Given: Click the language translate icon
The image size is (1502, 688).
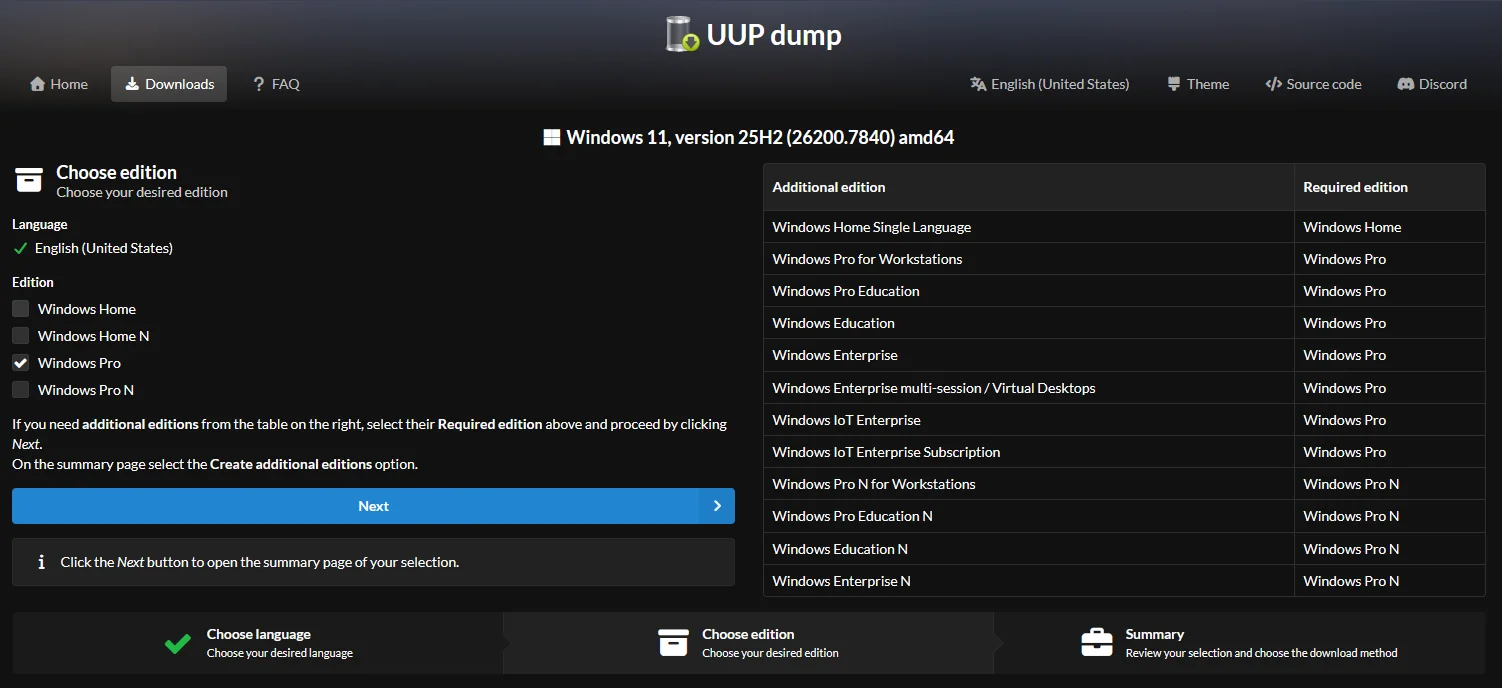Looking at the screenshot, I should tap(978, 84).
